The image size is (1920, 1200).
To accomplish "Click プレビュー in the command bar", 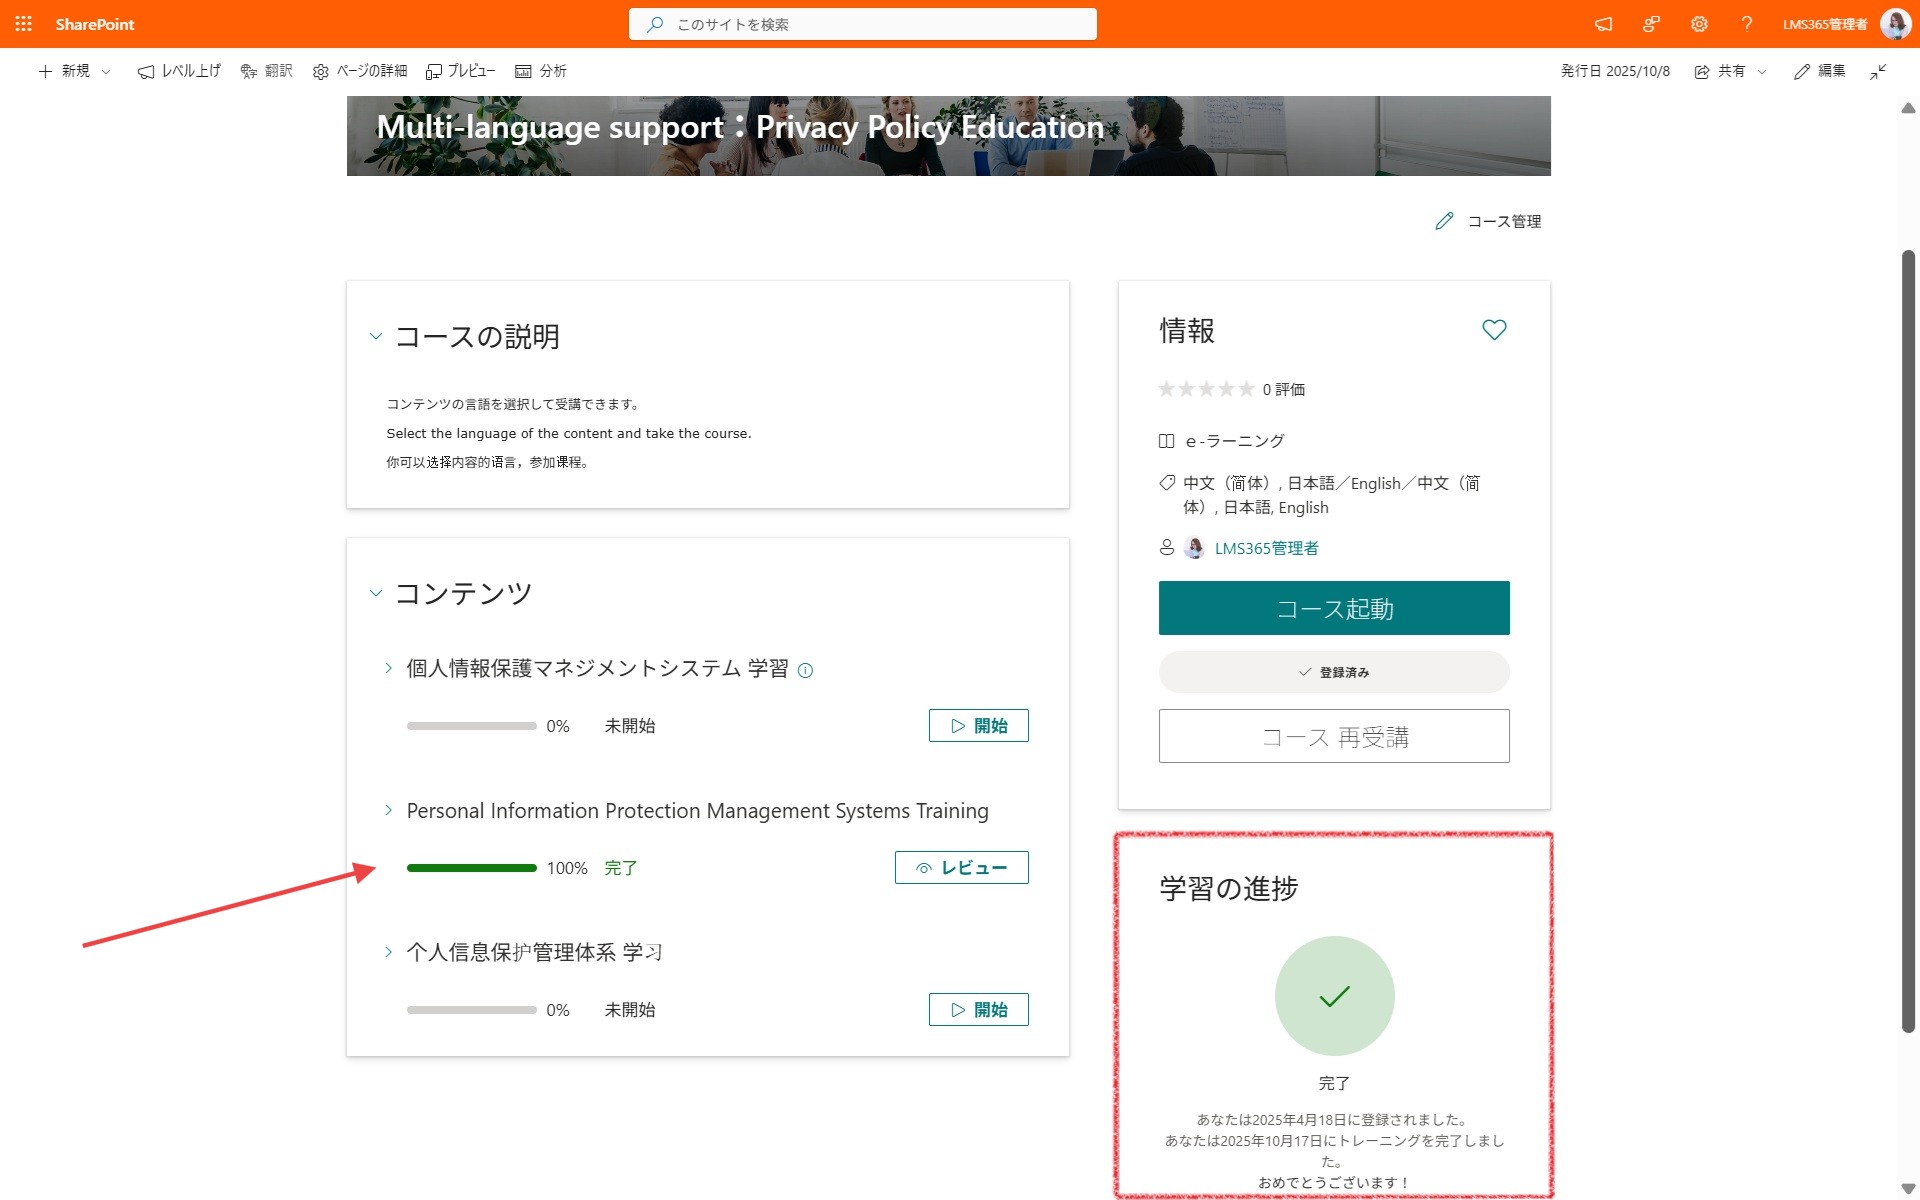I will click(460, 71).
